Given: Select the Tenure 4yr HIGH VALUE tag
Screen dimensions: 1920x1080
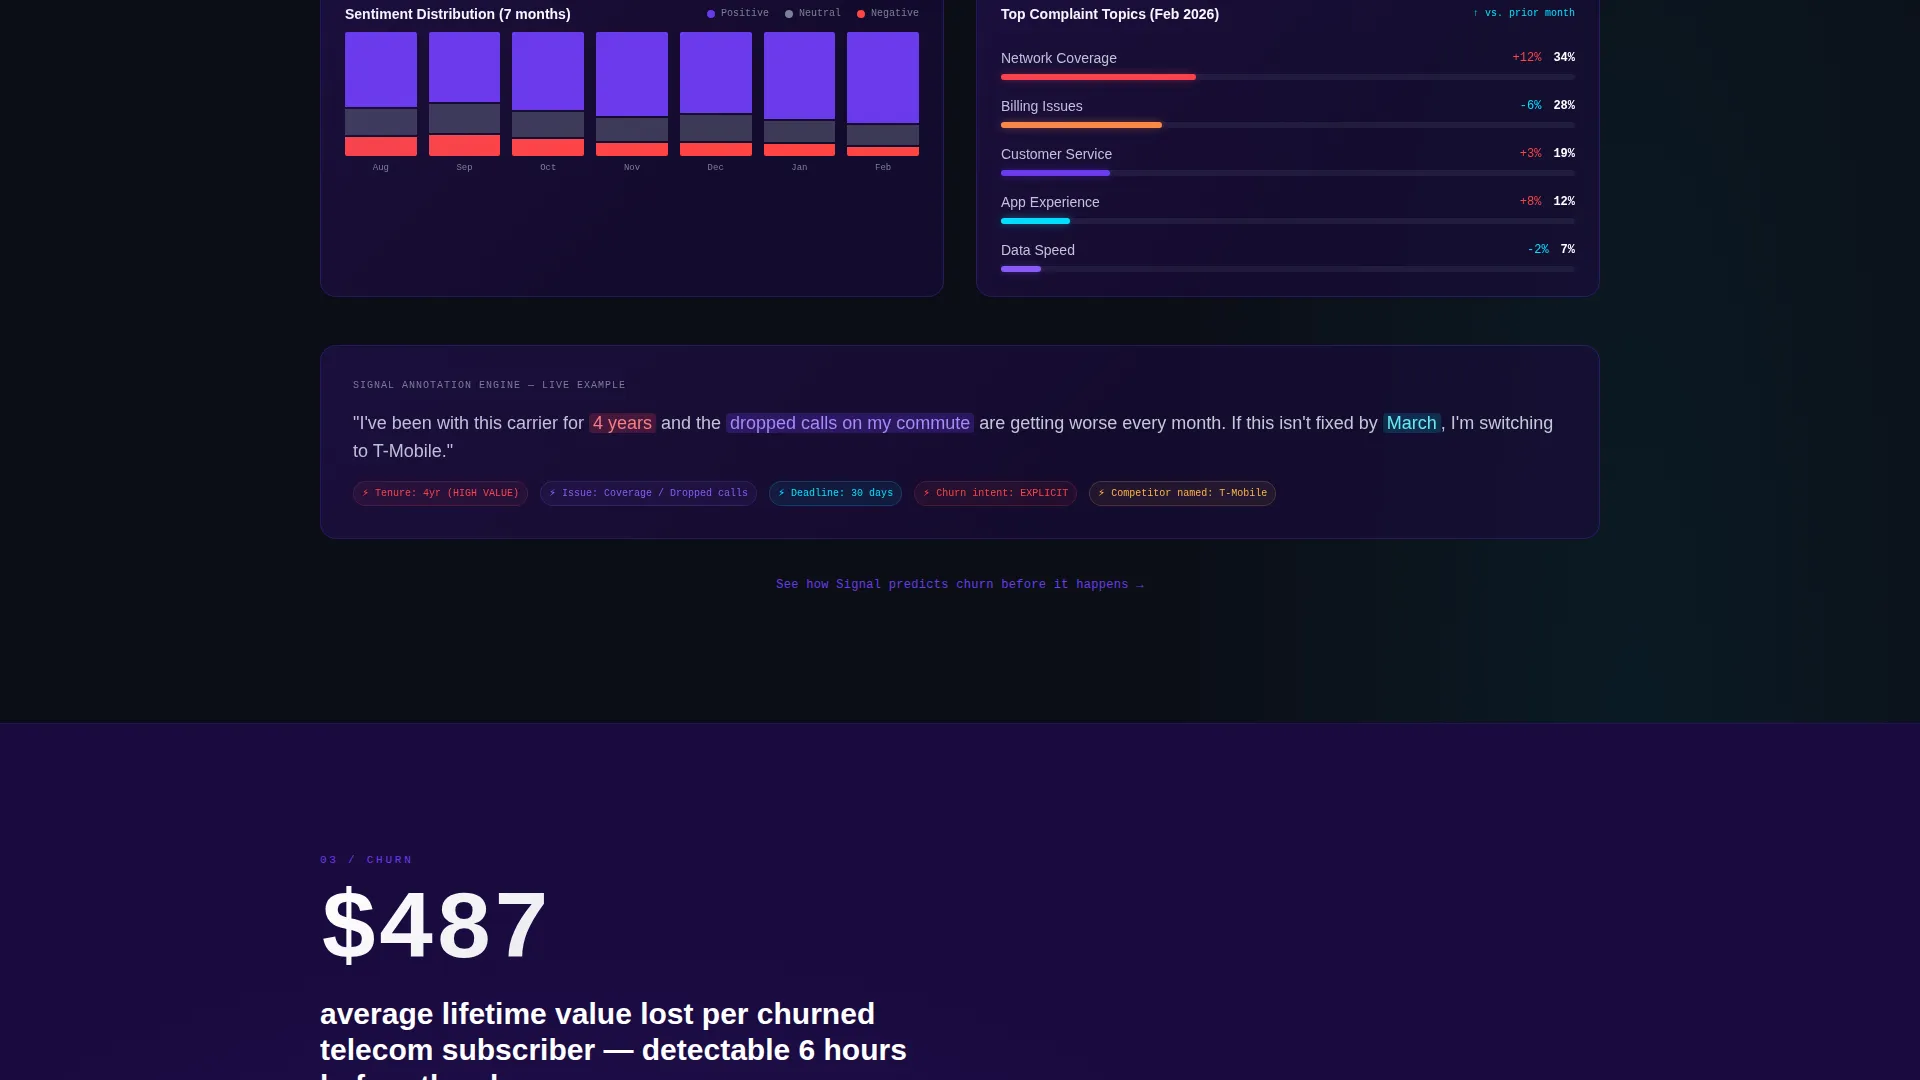Looking at the screenshot, I should (x=440, y=493).
